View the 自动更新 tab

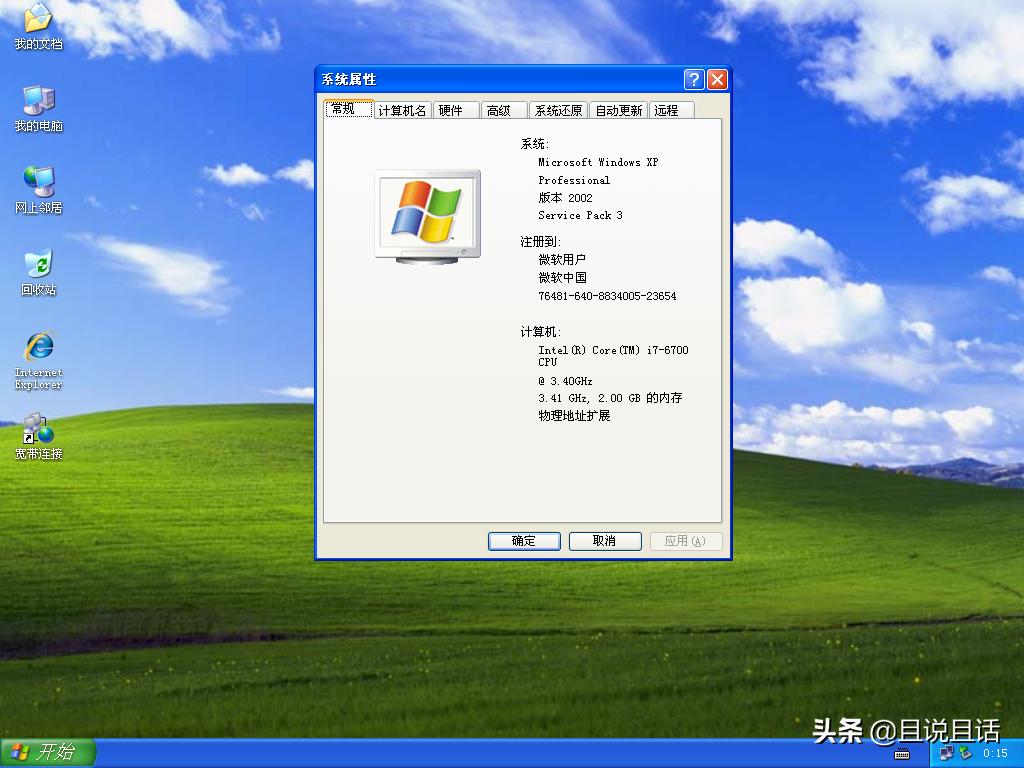point(618,110)
